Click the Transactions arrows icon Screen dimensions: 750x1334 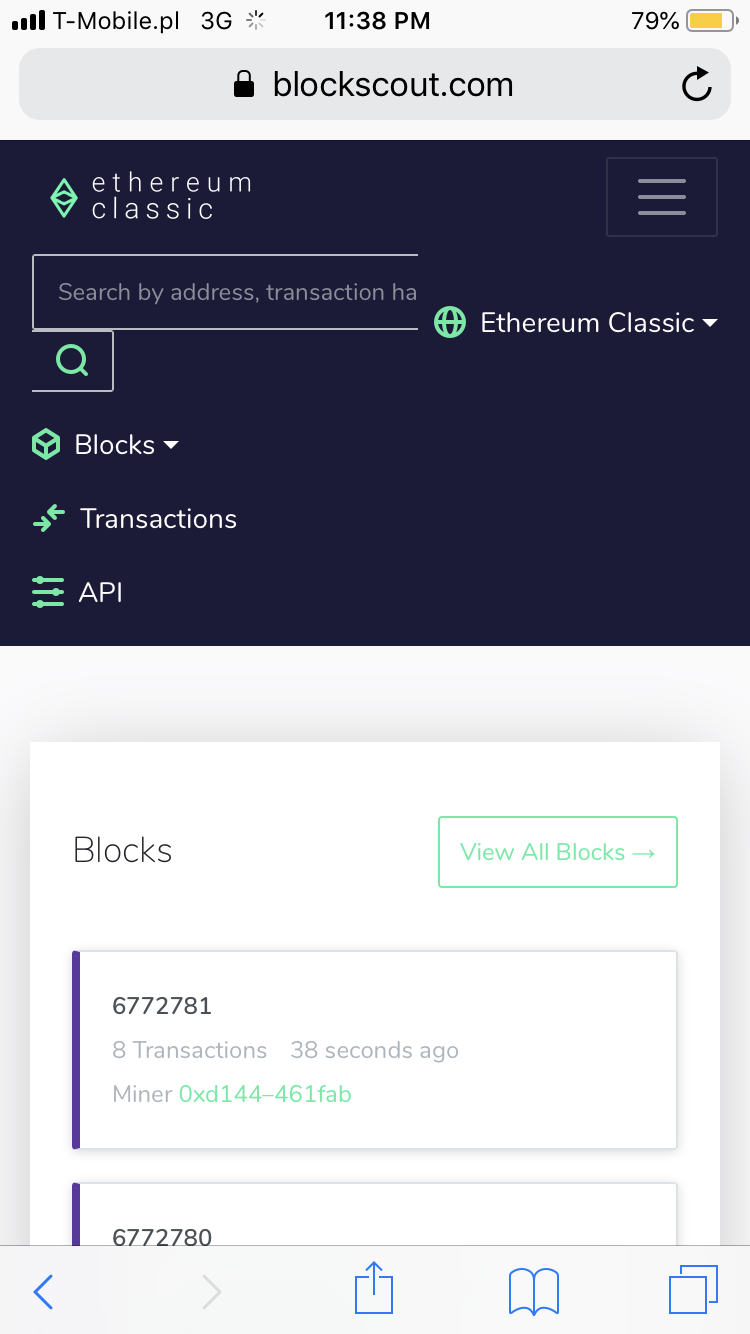[48, 518]
